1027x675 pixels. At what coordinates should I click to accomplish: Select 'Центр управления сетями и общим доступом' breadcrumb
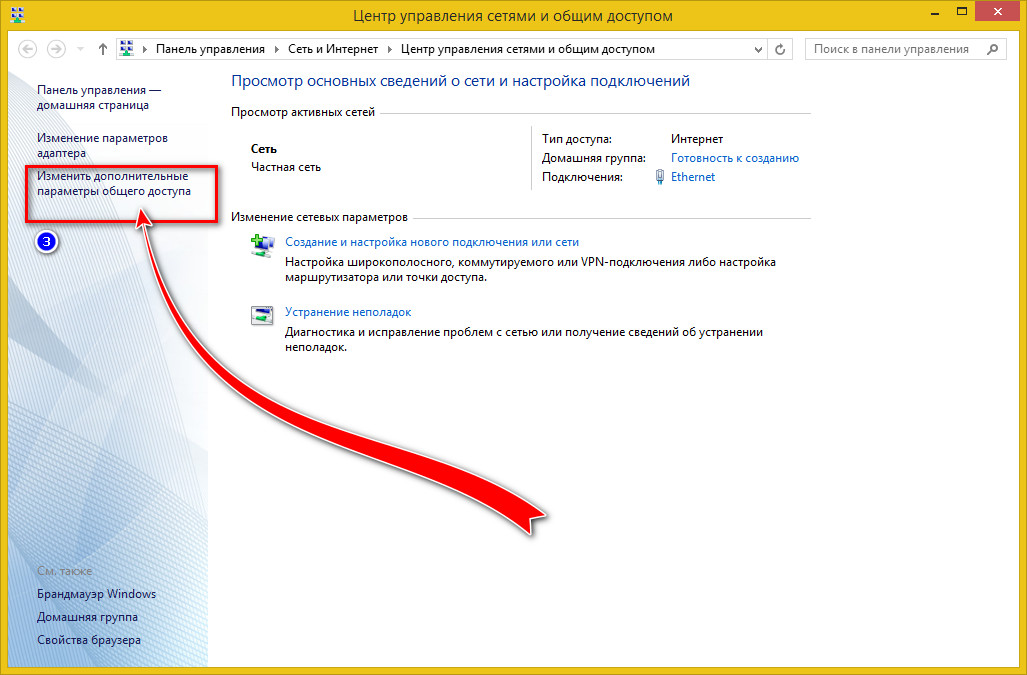point(528,49)
